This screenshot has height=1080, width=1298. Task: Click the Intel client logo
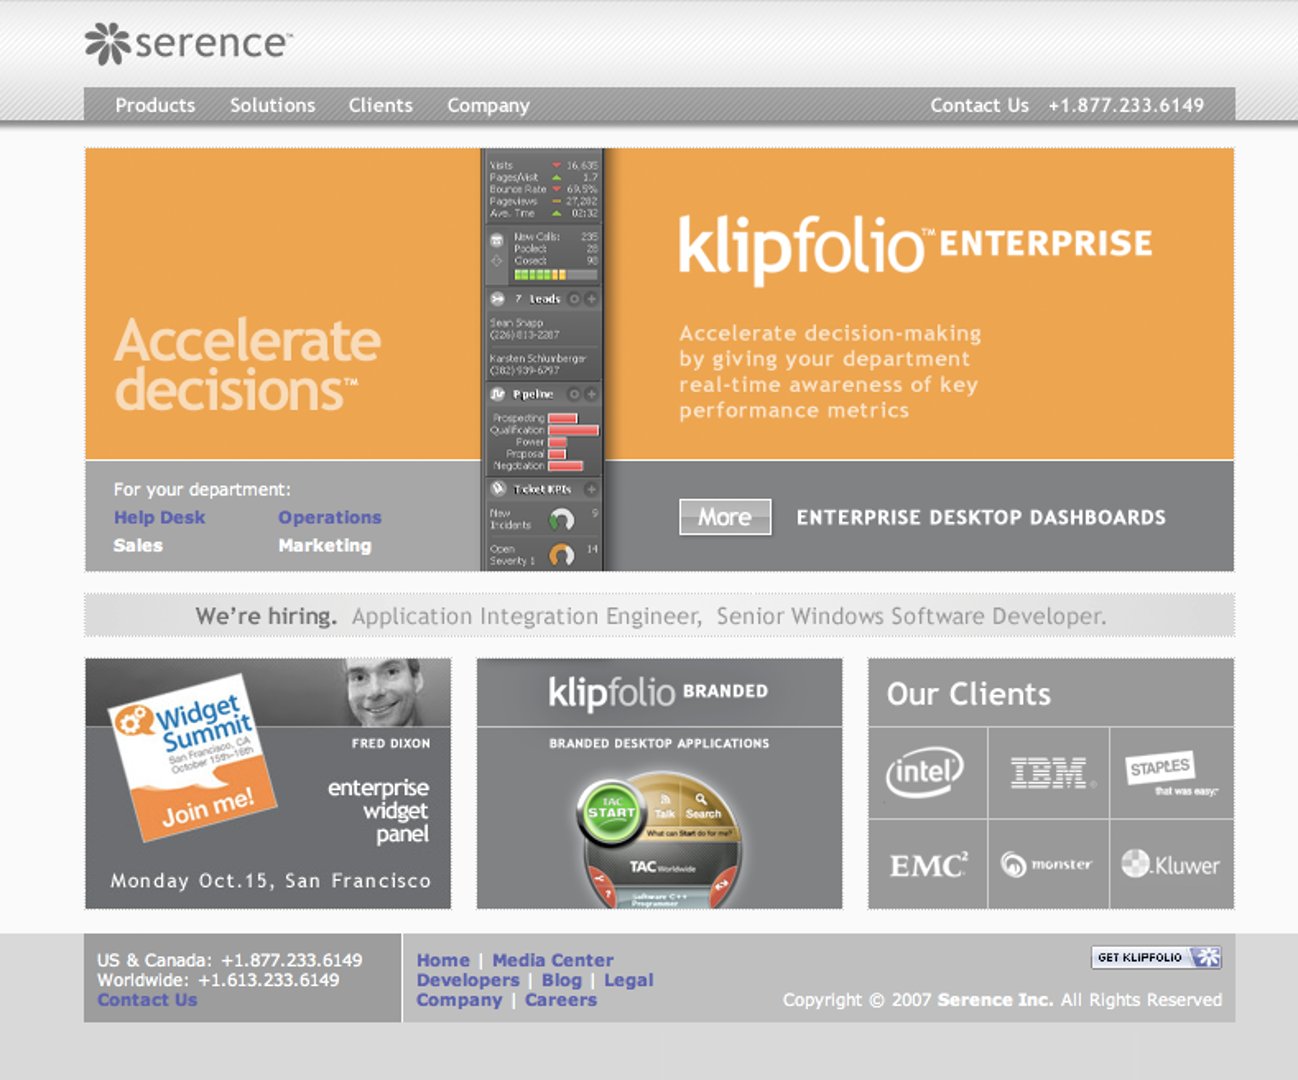(x=925, y=772)
